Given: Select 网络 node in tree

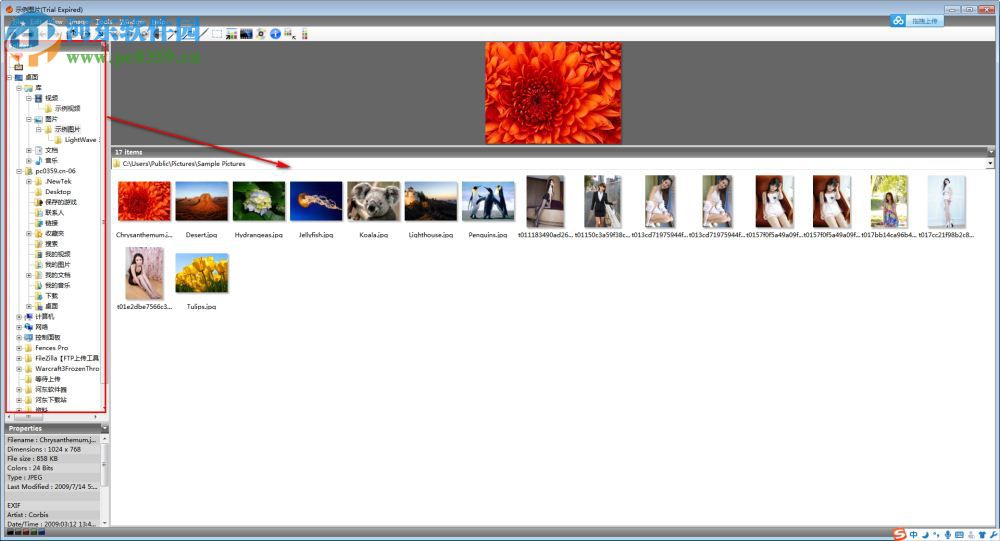Looking at the screenshot, I should [x=41, y=327].
